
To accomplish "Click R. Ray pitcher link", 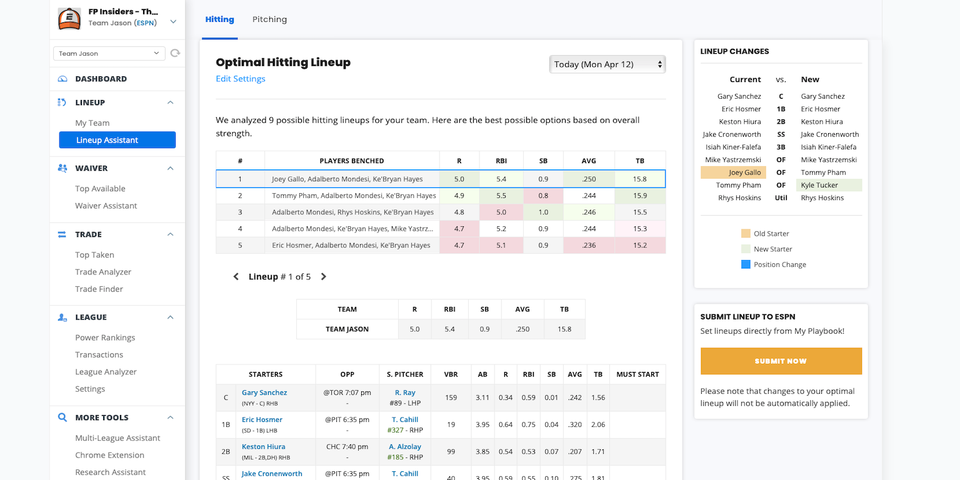I will tap(405, 392).
